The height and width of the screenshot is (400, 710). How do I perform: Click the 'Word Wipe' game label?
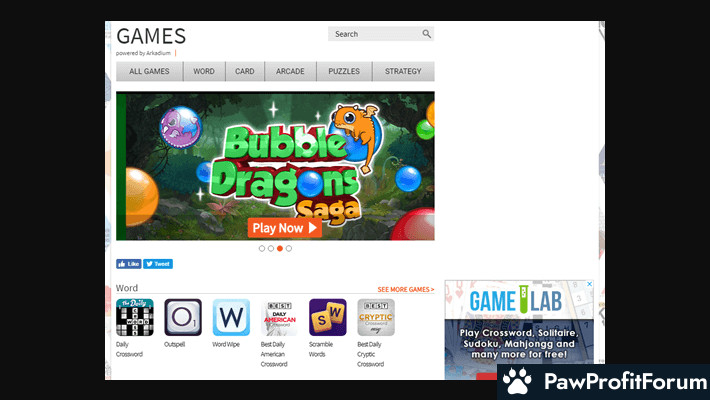pos(226,344)
